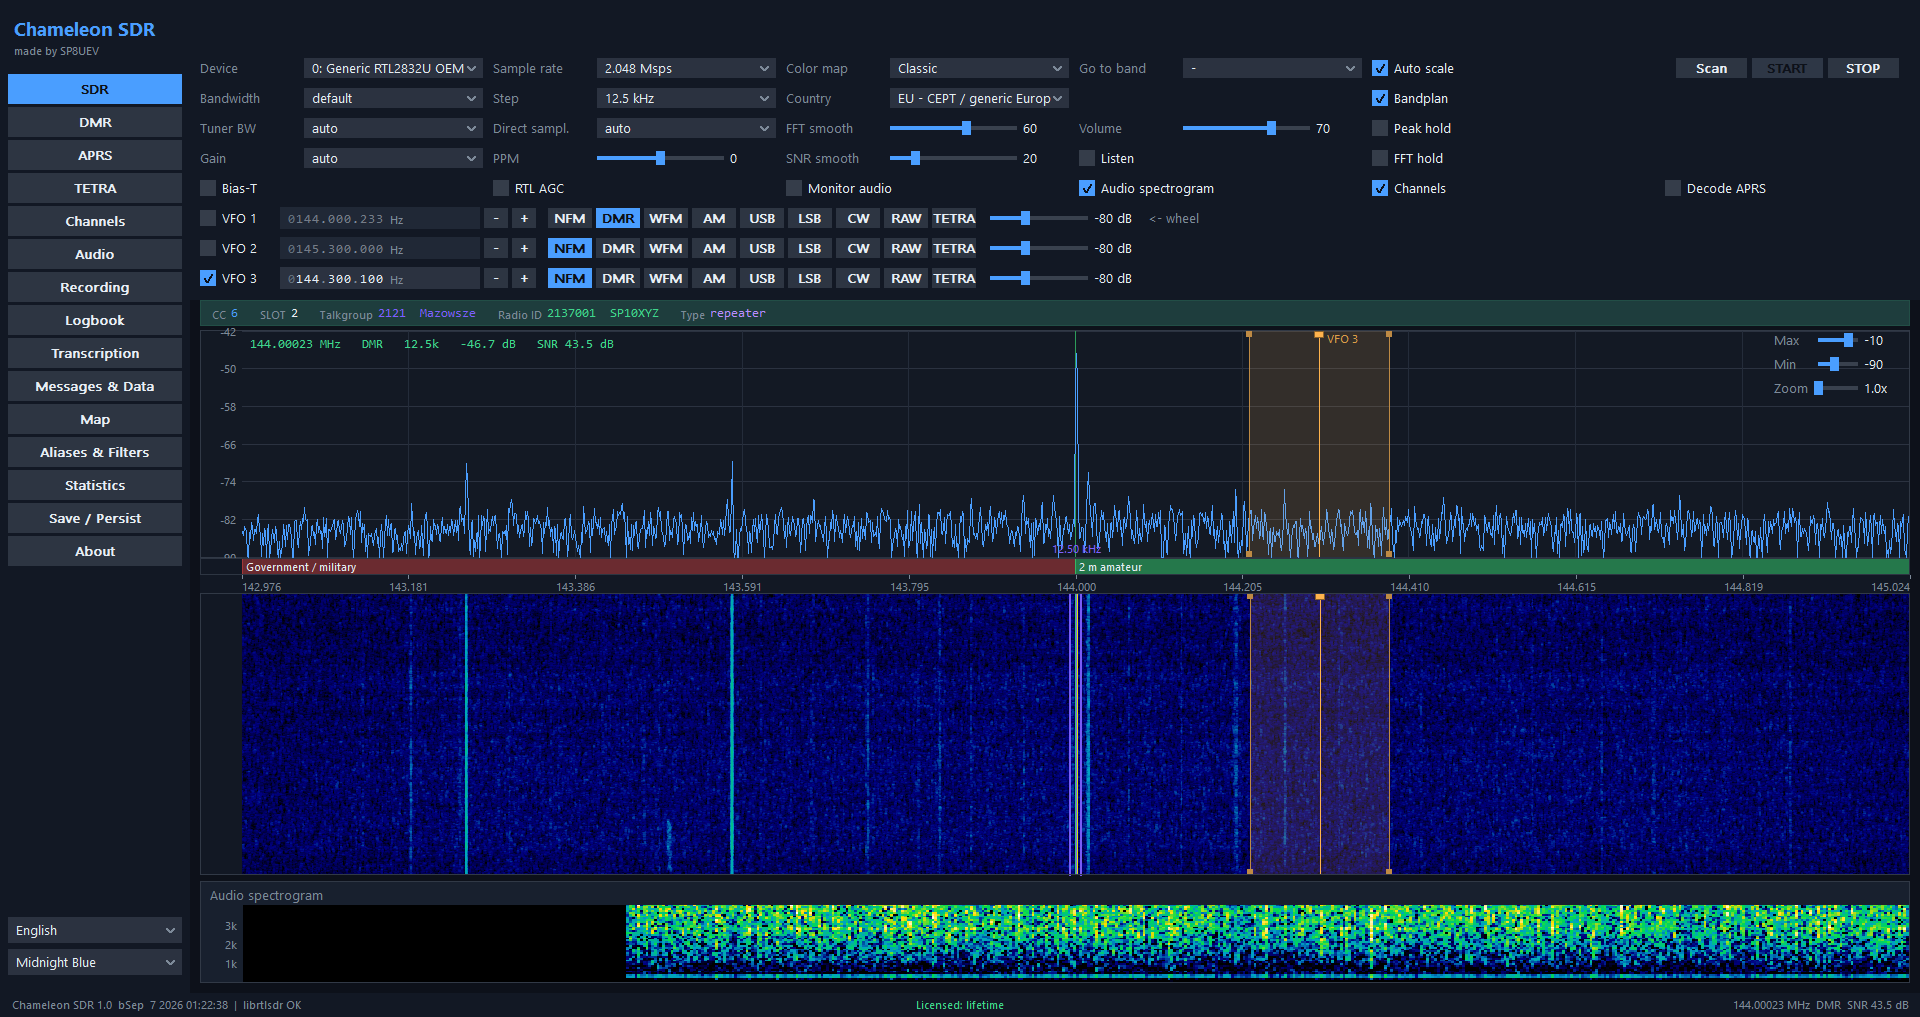This screenshot has width=1920, height=1017.
Task: Toggle the RTL AGC checkbox
Action: tap(501, 188)
